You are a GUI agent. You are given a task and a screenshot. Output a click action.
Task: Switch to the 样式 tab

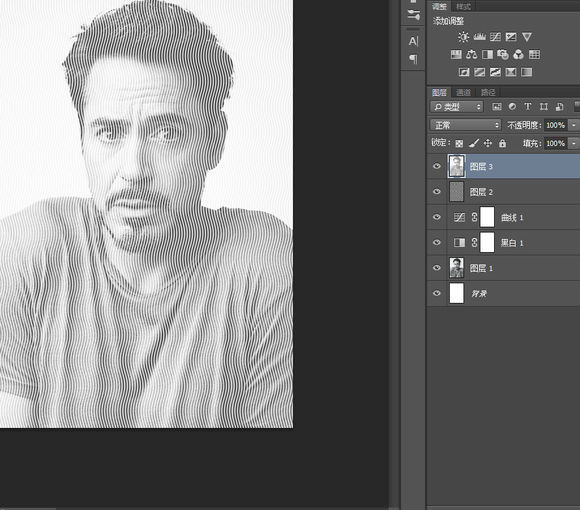(x=463, y=7)
